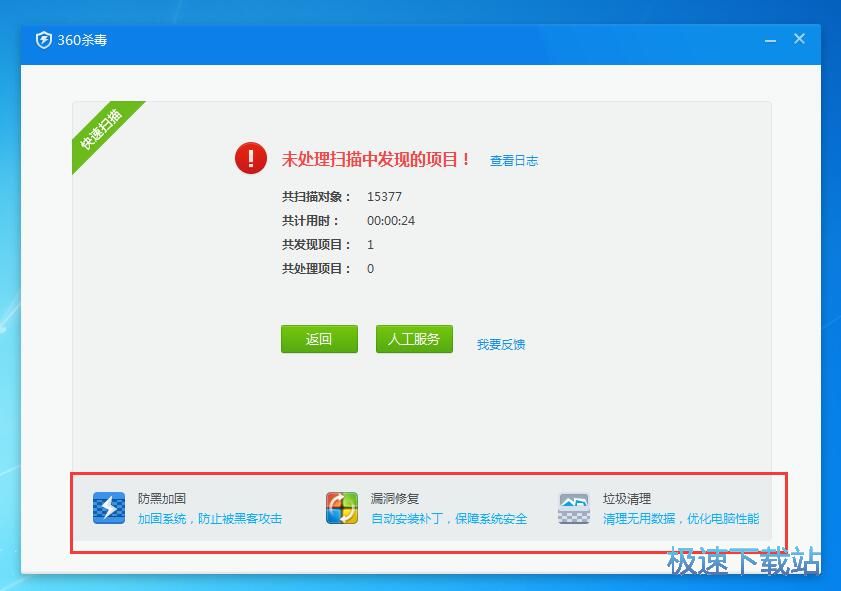841x591 pixels.
Task: Minimize the 360杀毒 window
Action: pyautogui.click(x=770, y=40)
